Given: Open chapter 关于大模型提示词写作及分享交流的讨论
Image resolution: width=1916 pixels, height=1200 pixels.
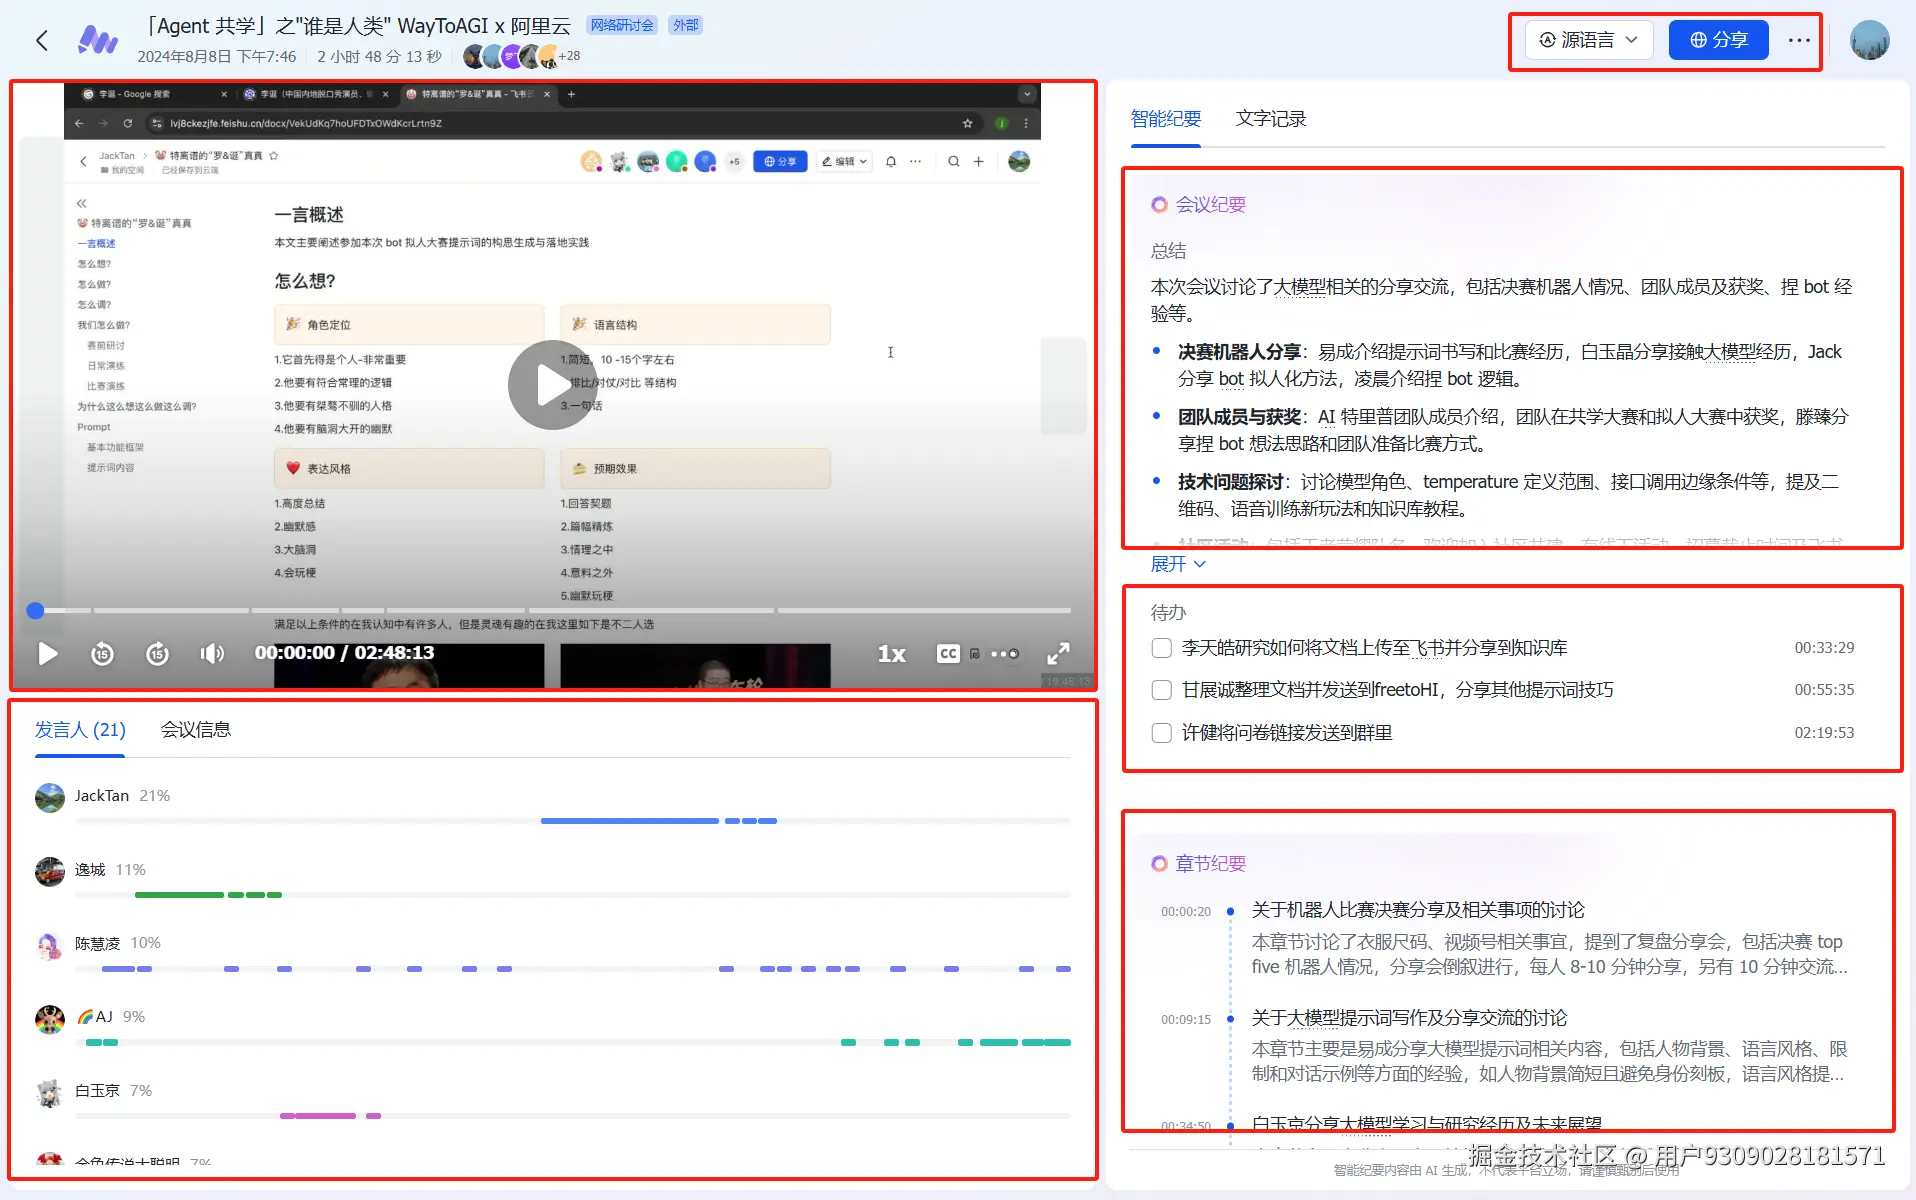Looking at the screenshot, I should (x=1409, y=1018).
